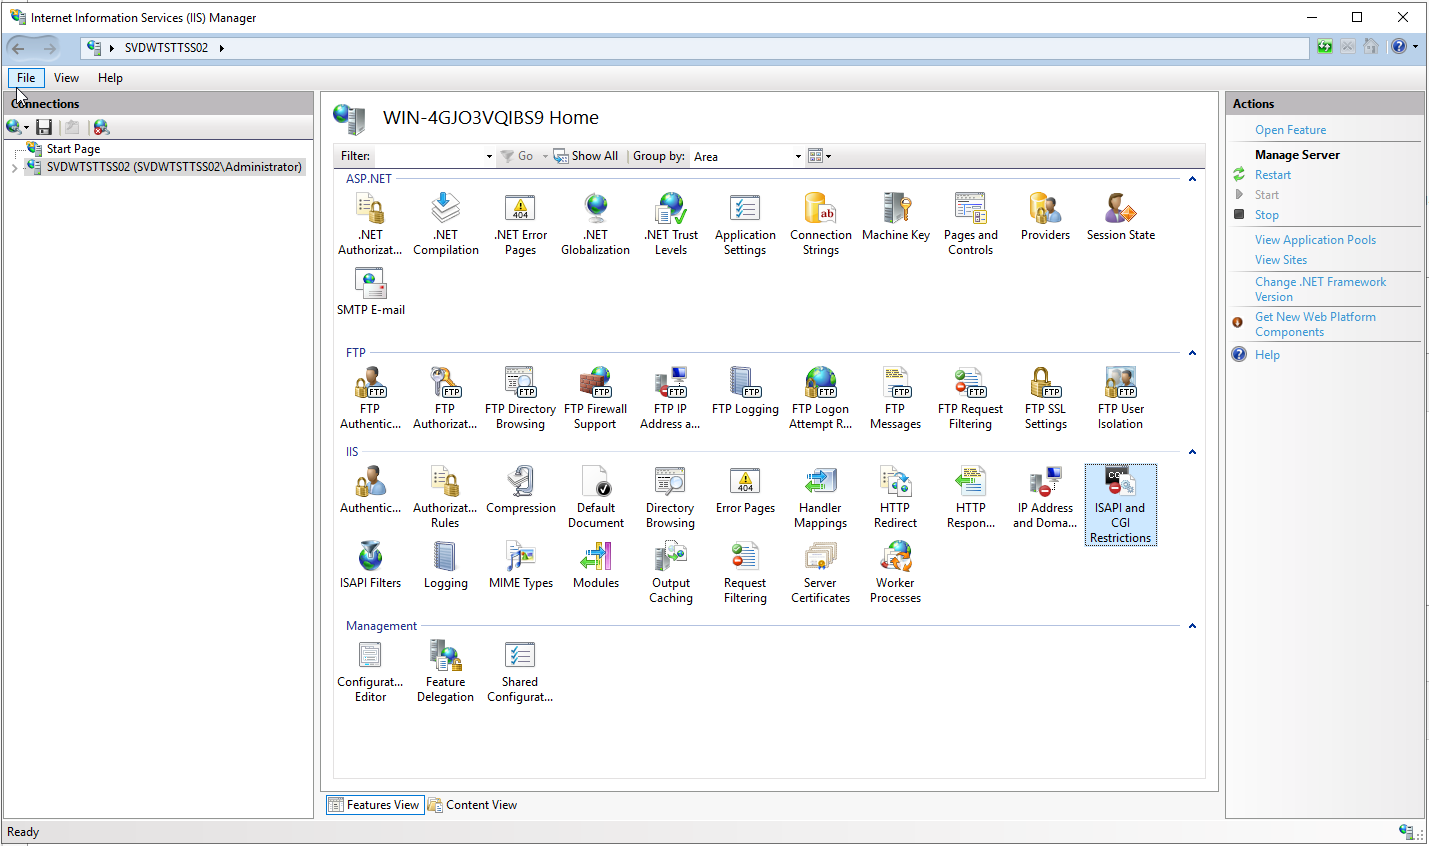The image size is (1429, 846).
Task: Open Worker Processes feature
Action: click(895, 572)
